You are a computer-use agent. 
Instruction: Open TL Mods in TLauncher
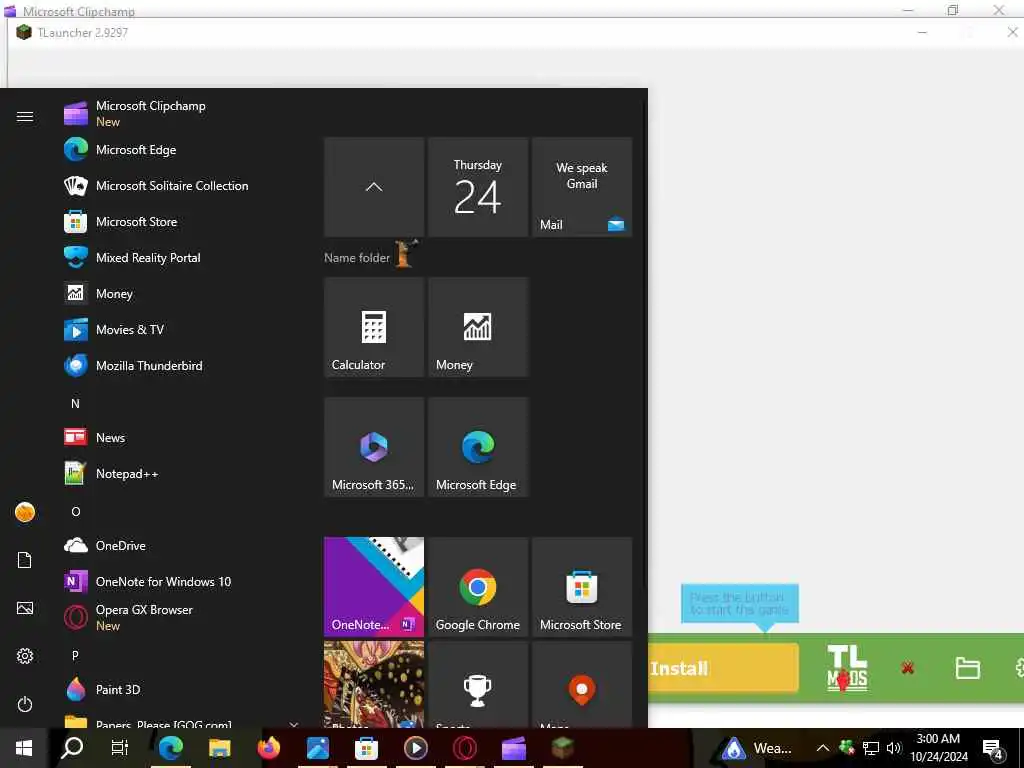(847, 667)
